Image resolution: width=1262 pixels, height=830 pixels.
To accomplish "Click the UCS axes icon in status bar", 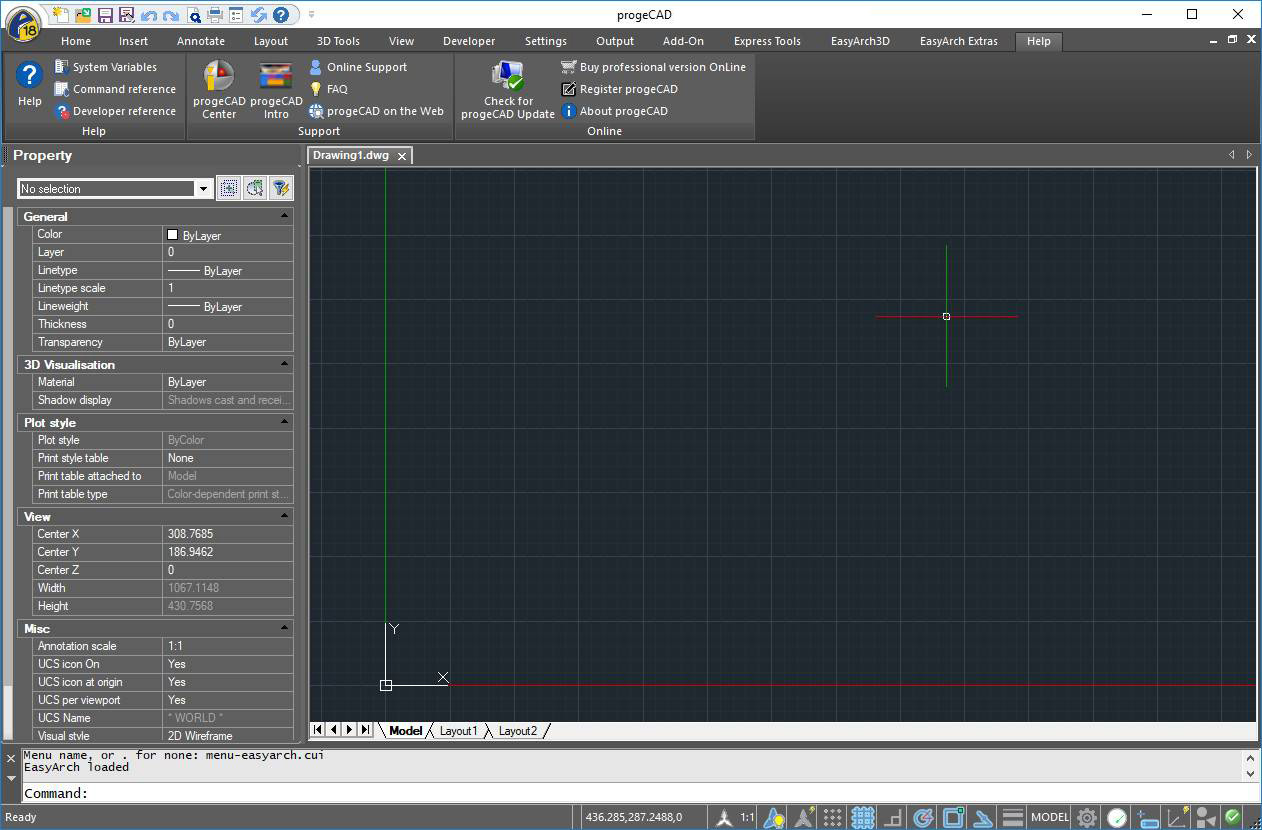I will click(x=1177, y=817).
